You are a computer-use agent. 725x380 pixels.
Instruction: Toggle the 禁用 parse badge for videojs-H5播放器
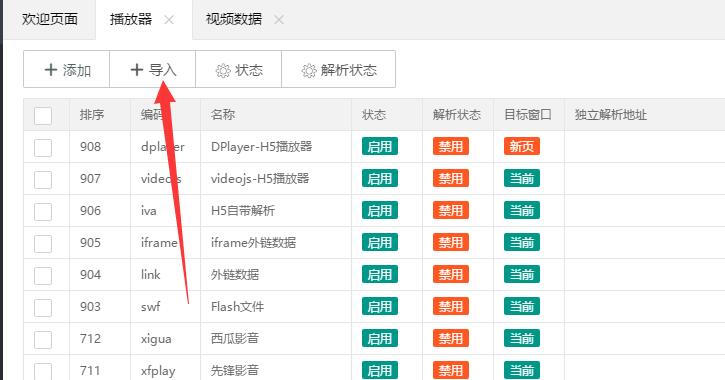point(451,178)
